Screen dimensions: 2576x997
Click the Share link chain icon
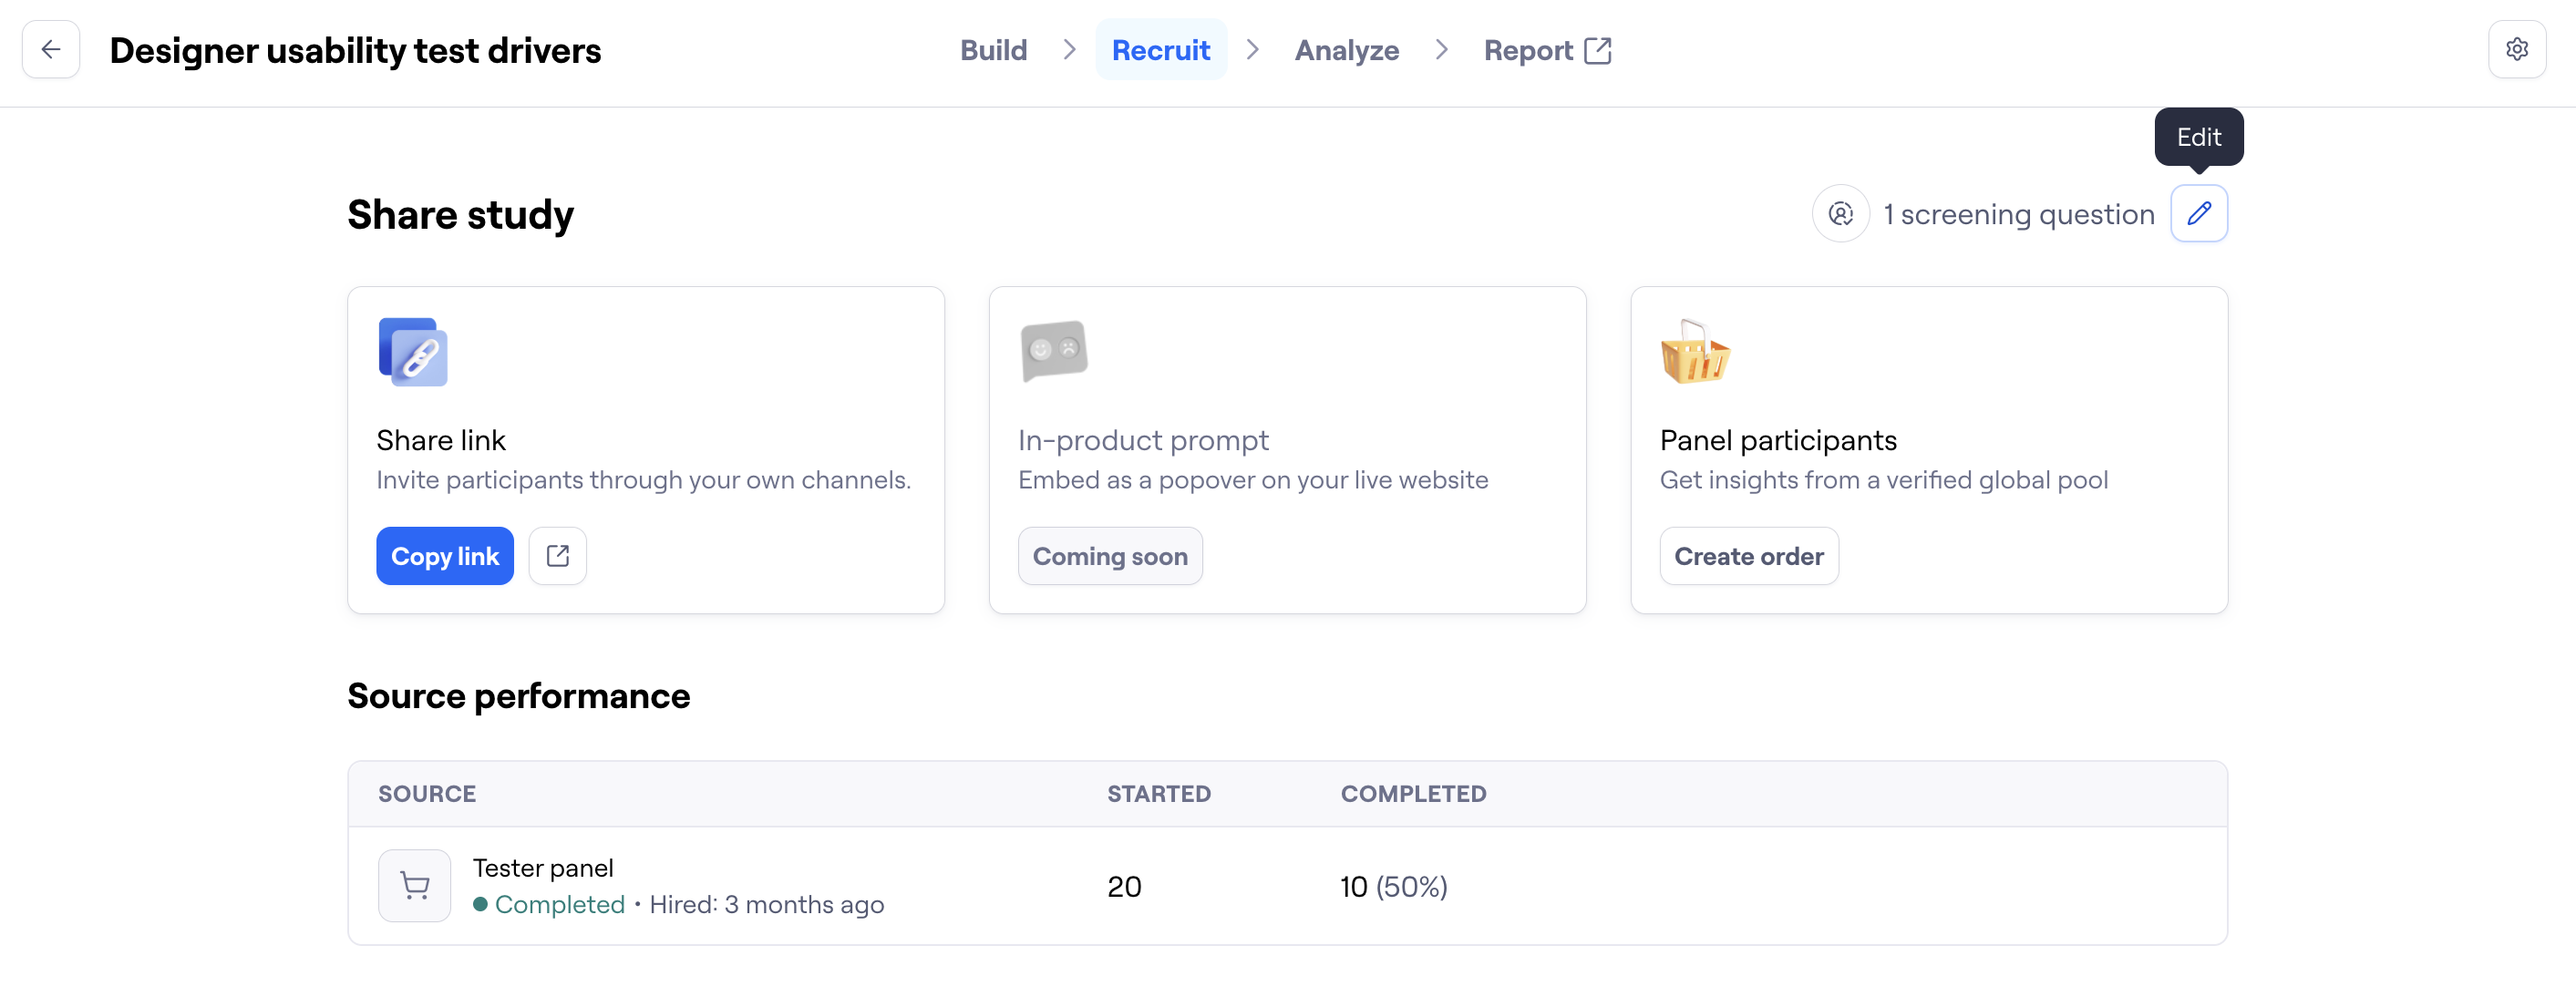tap(413, 352)
